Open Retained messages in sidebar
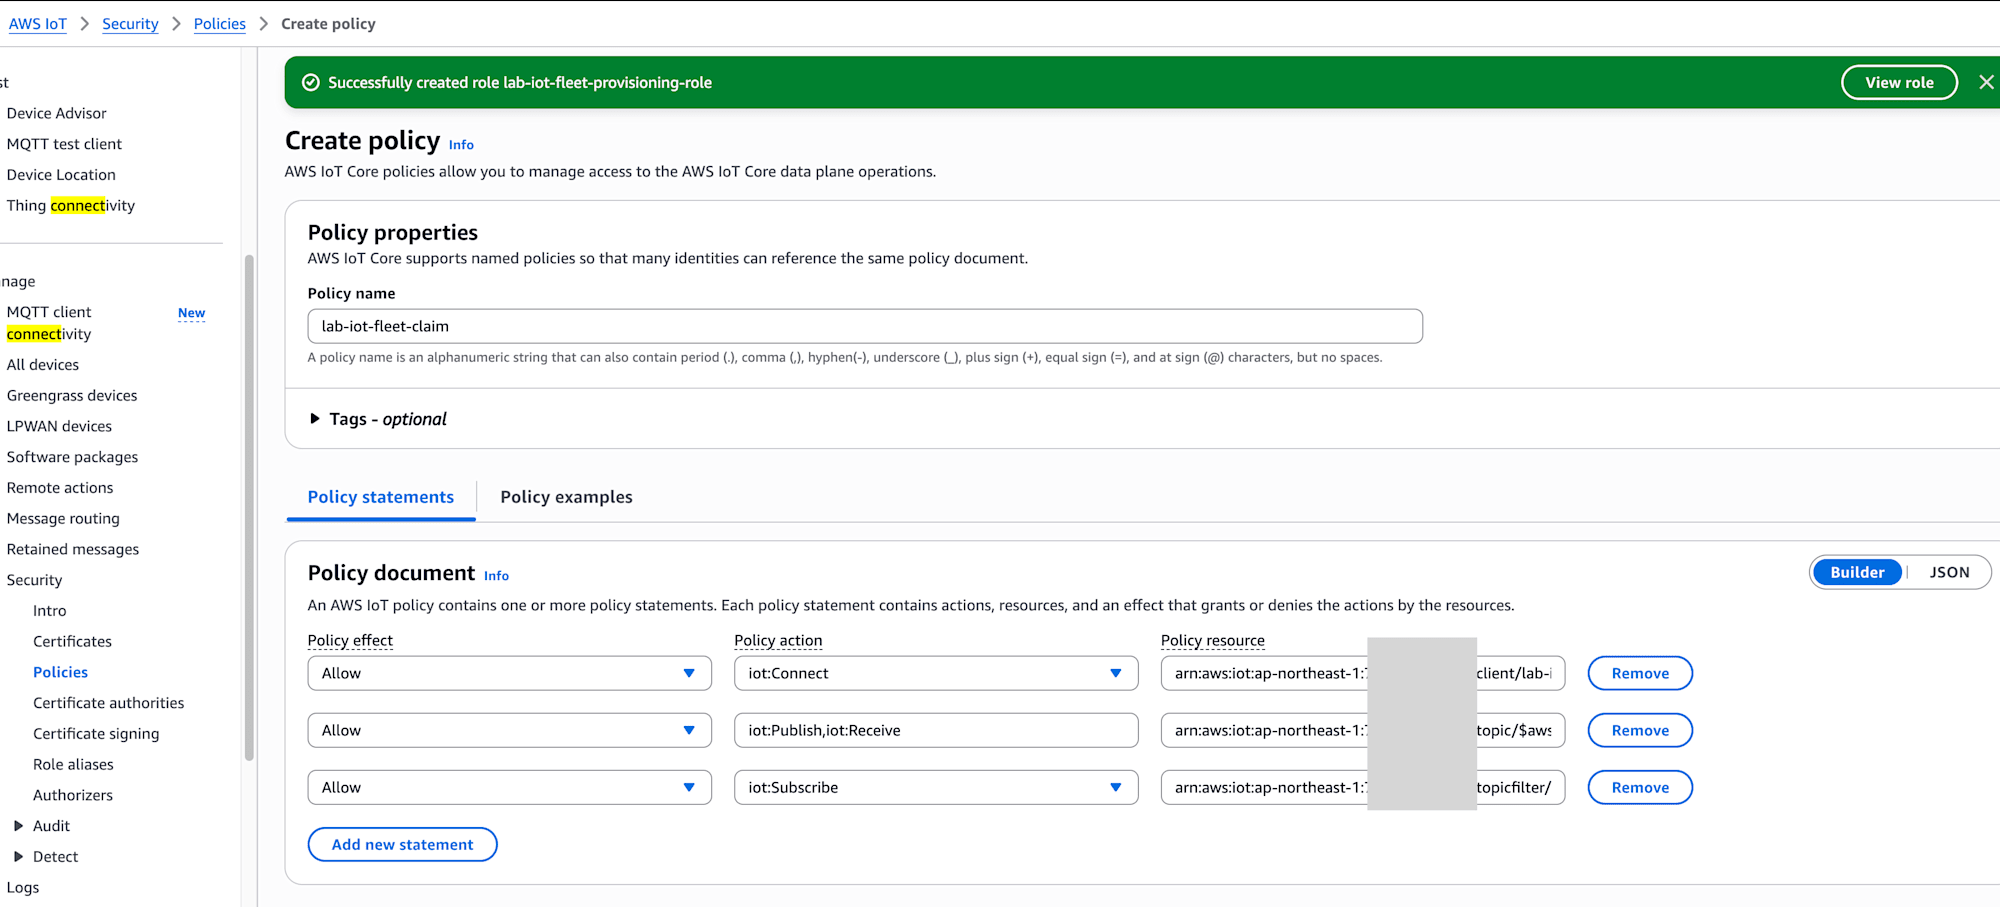Image resolution: width=2000 pixels, height=907 pixels. pyautogui.click(x=73, y=549)
